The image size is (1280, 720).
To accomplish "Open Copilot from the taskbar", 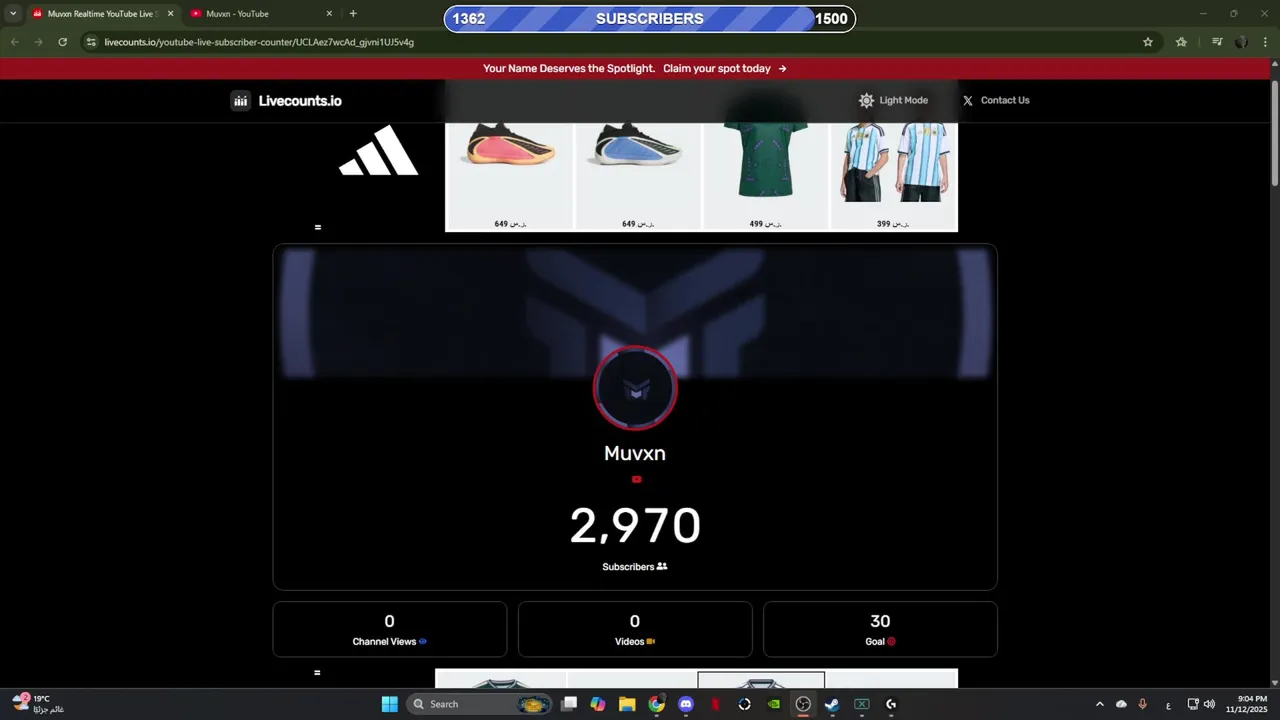I will pos(598,704).
